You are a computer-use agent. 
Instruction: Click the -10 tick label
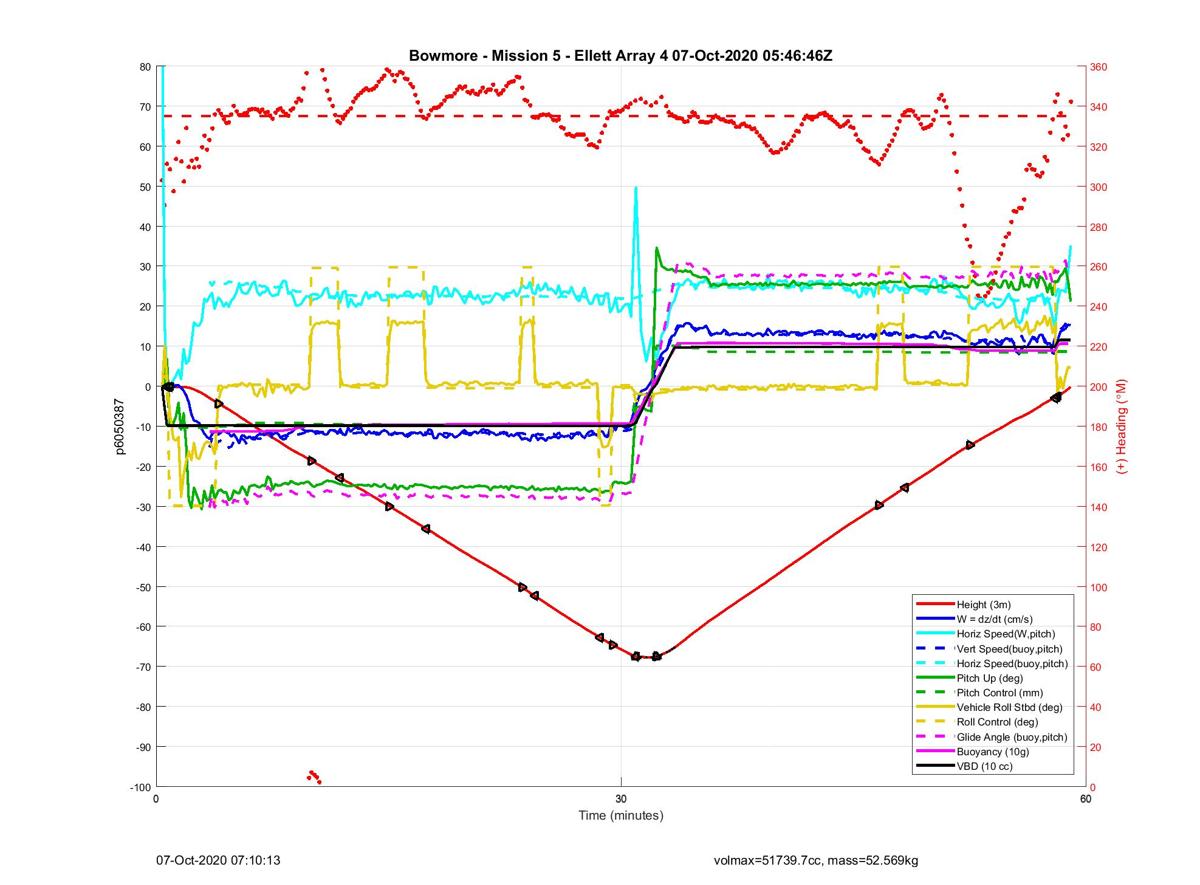click(x=142, y=427)
